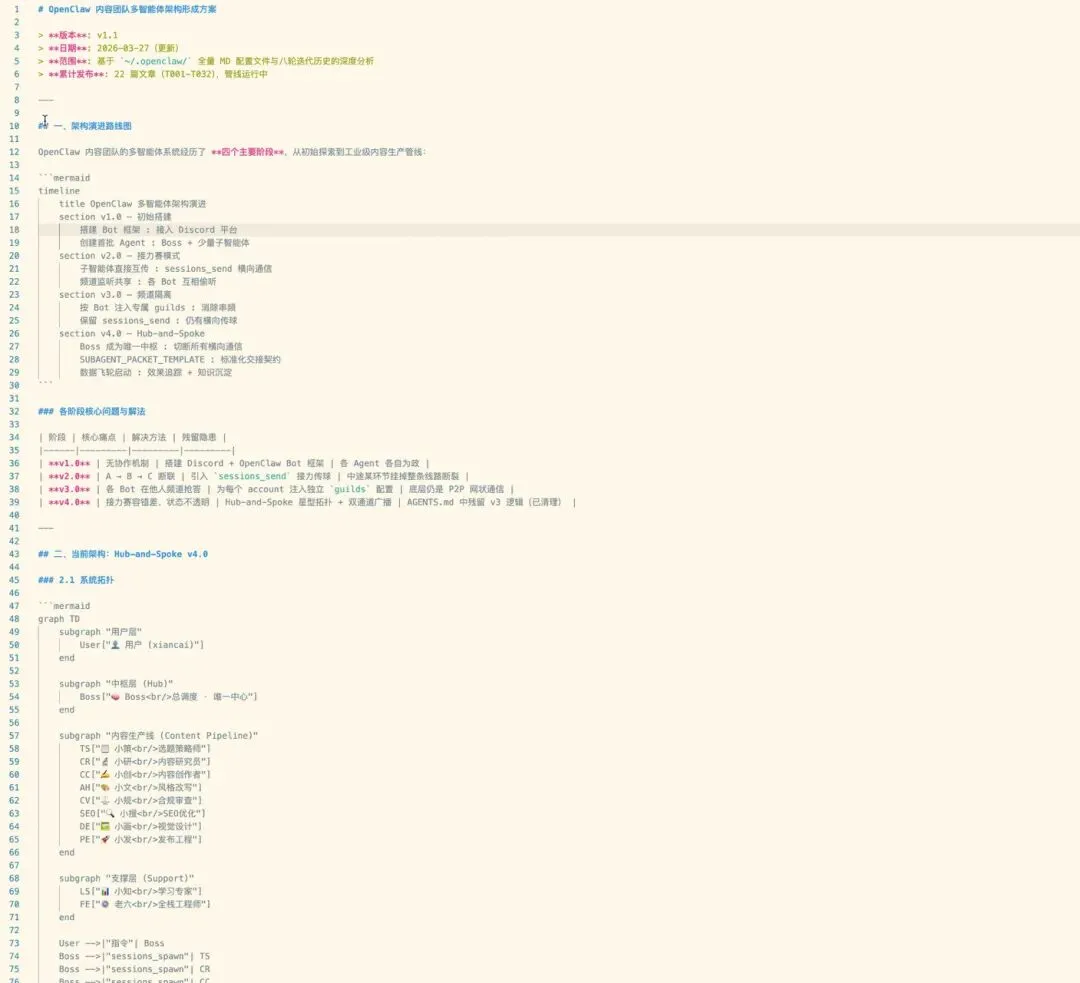Click the bold phrase "四个主要阶段" on line 12
Screen dimensions: 1080x983
pyautogui.click(x=247, y=152)
